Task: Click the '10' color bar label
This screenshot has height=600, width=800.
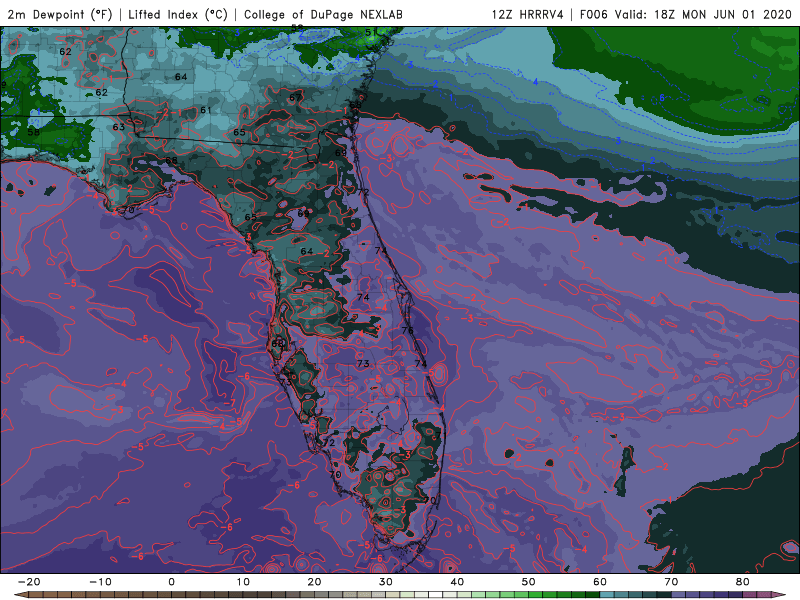Action: point(243,582)
